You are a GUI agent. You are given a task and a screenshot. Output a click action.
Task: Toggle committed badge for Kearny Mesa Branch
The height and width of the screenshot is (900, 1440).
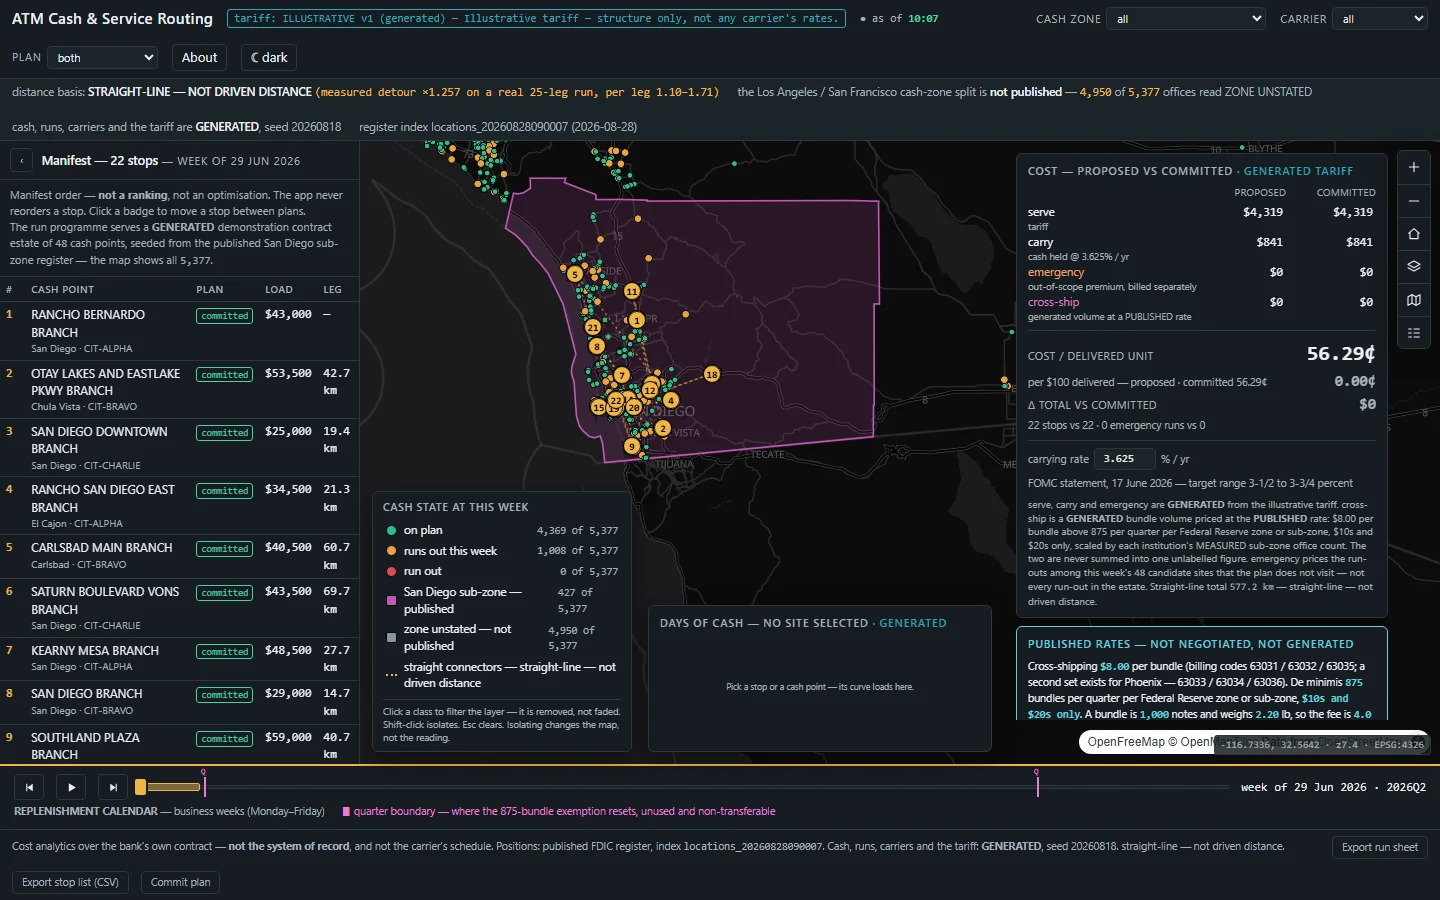[x=225, y=652]
